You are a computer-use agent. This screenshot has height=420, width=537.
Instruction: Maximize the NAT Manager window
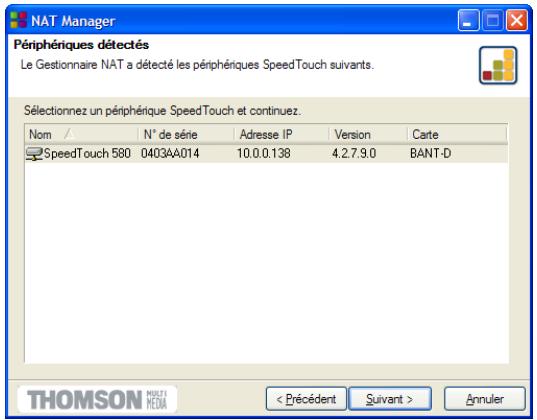tap(492, 21)
